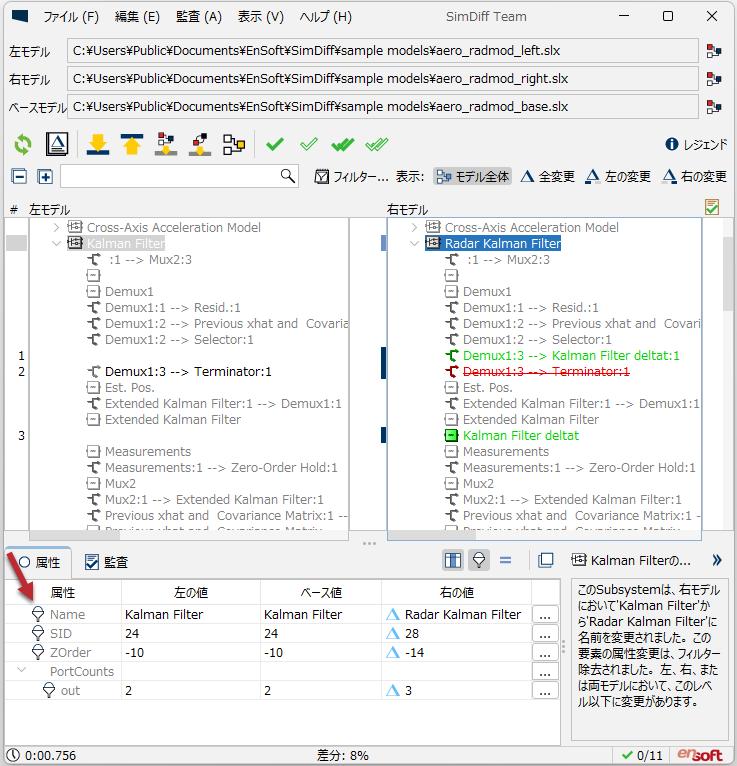Open the 表示 (V) menu
The image size is (737, 766).
261,17
